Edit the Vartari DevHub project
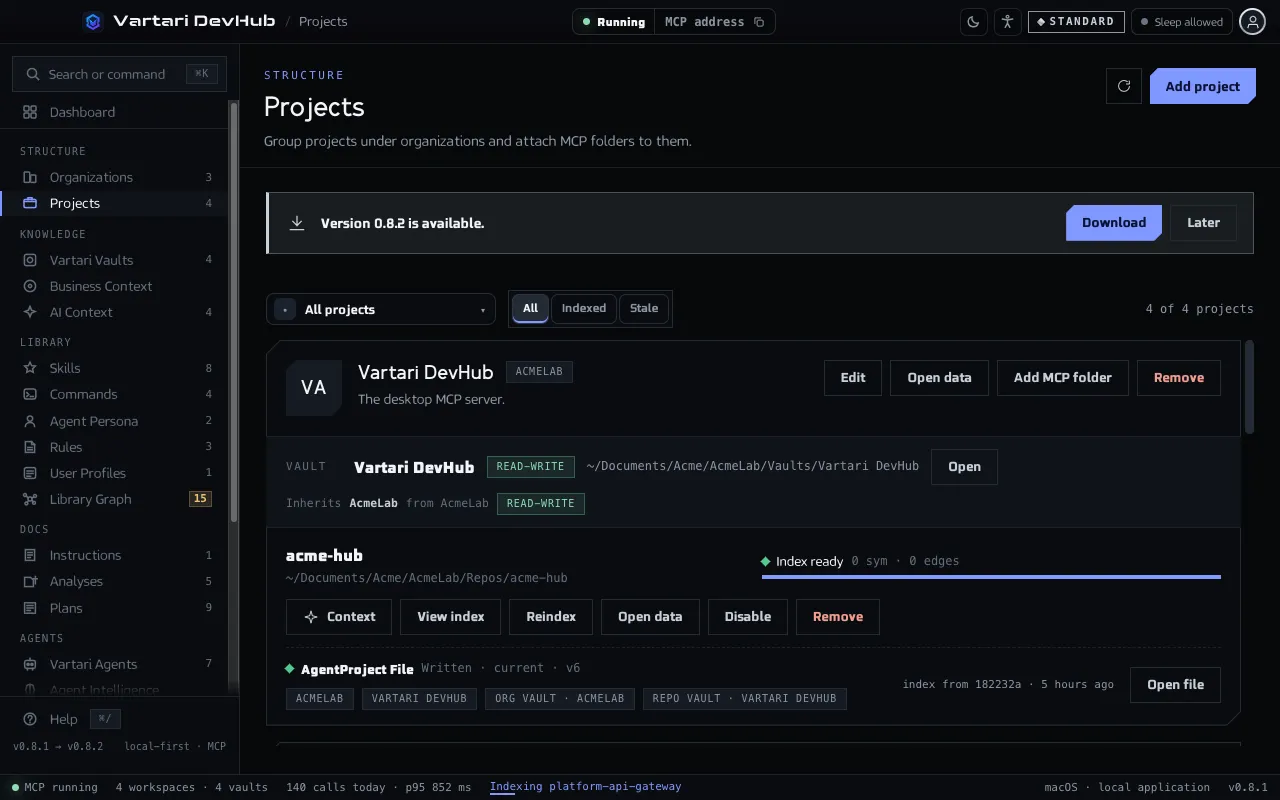 (x=853, y=378)
